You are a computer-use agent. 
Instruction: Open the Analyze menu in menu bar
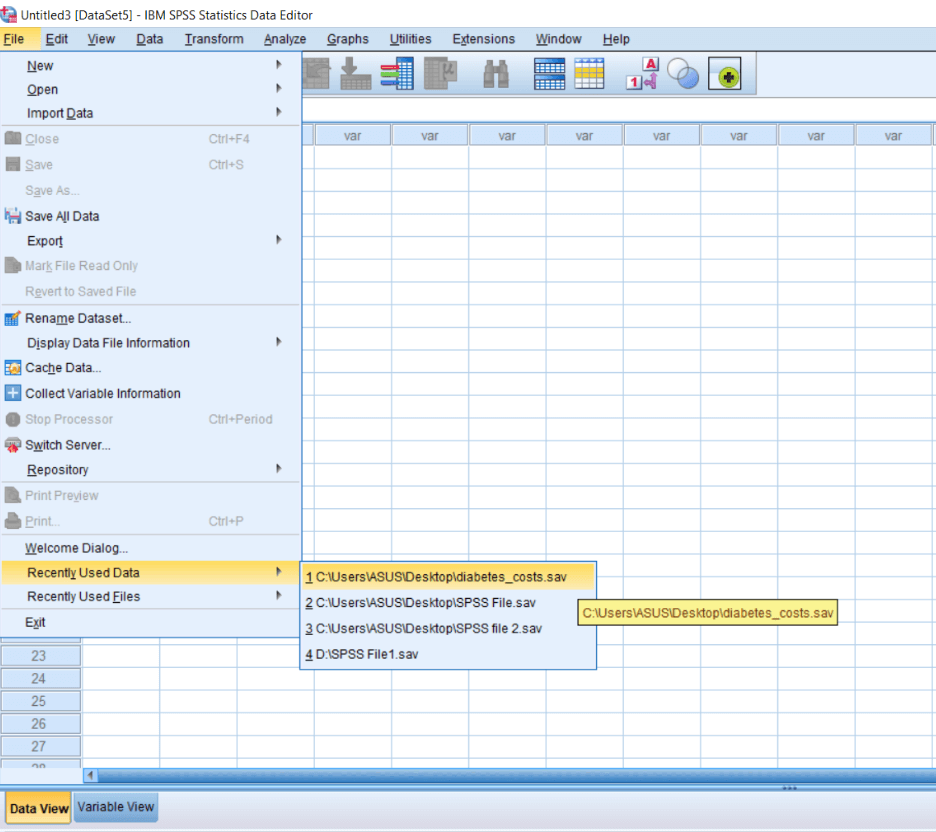[x=285, y=39]
